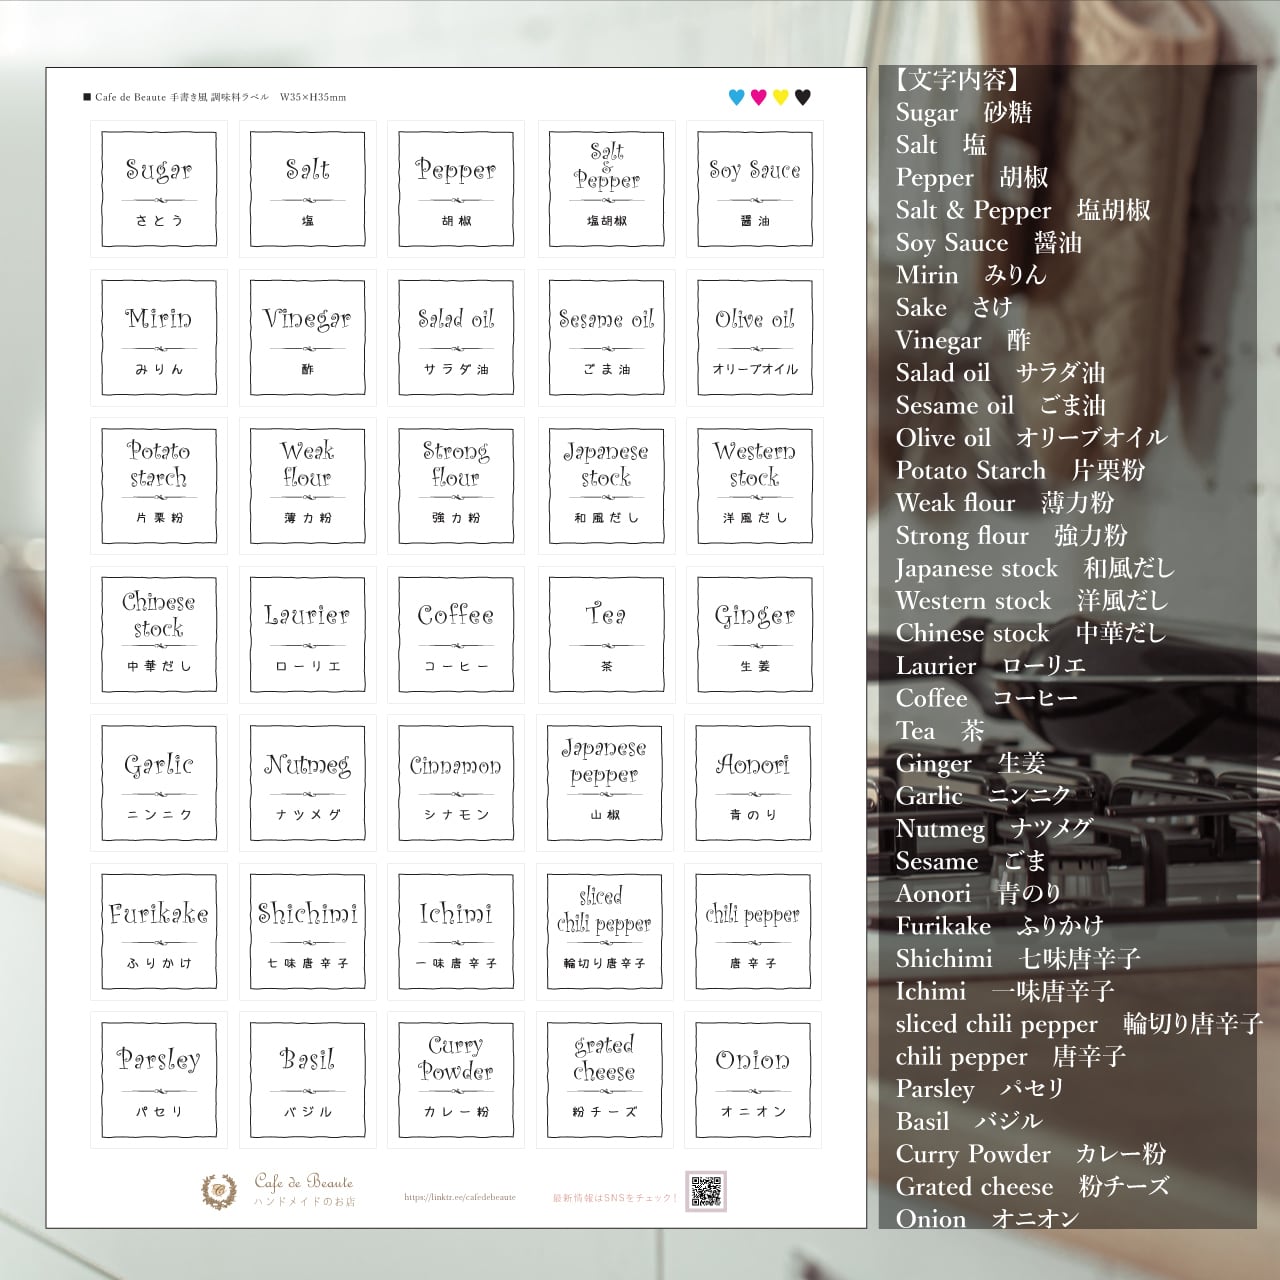Click 'Japanese stock 和風だし' in the text list

click(1035, 568)
